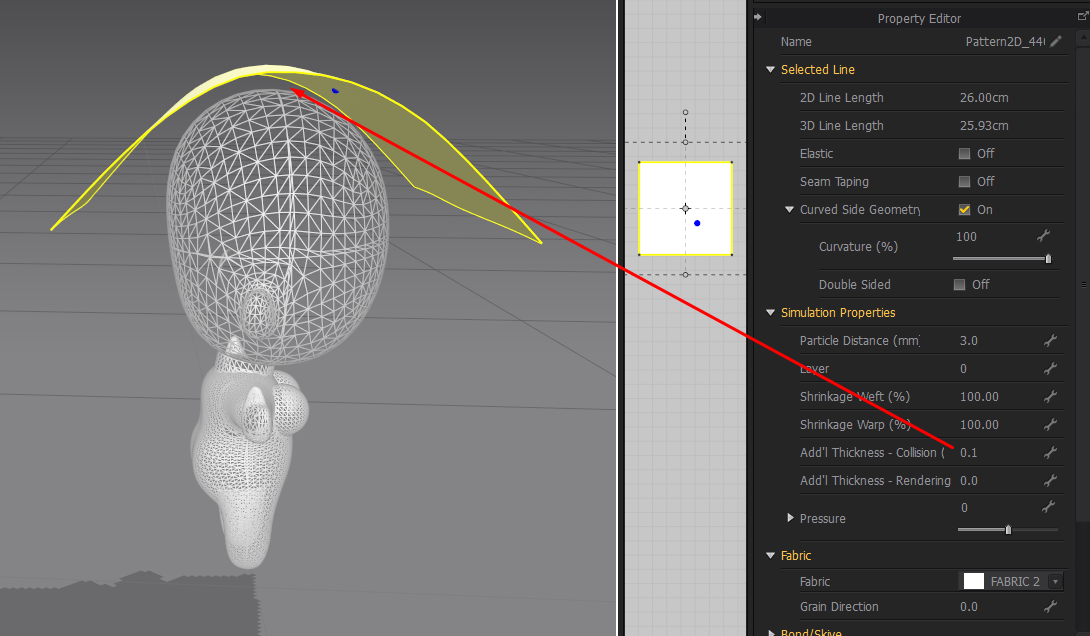The image size is (1090, 636).
Task: Click the 2D Line Length 26.00cm value
Action: (x=984, y=98)
